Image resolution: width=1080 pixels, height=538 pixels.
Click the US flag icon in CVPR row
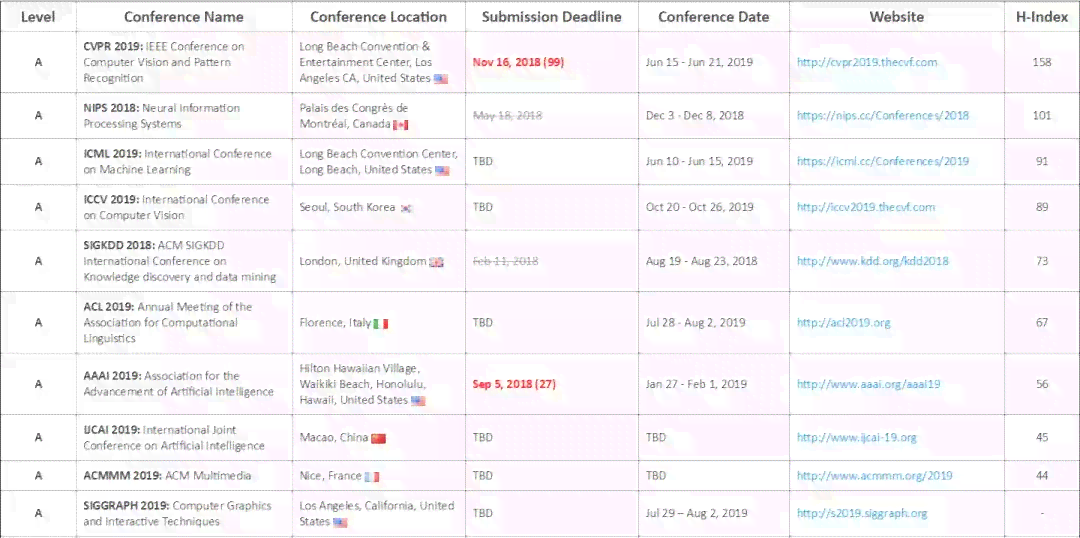[441, 79]
